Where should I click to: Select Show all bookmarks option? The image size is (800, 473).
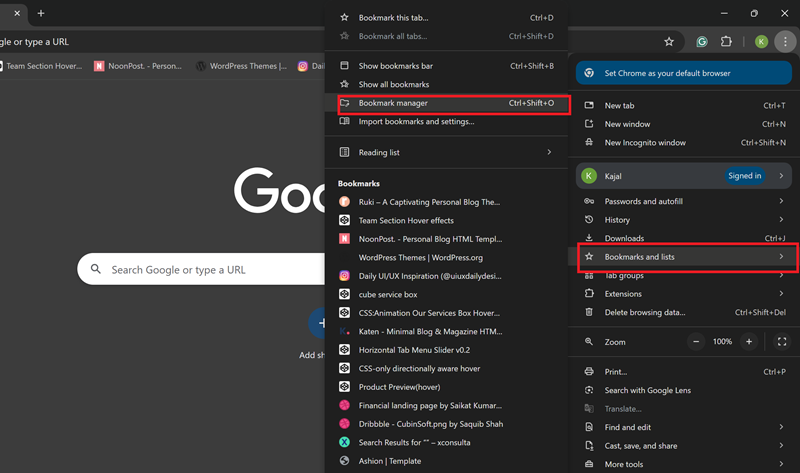point(446,84)
